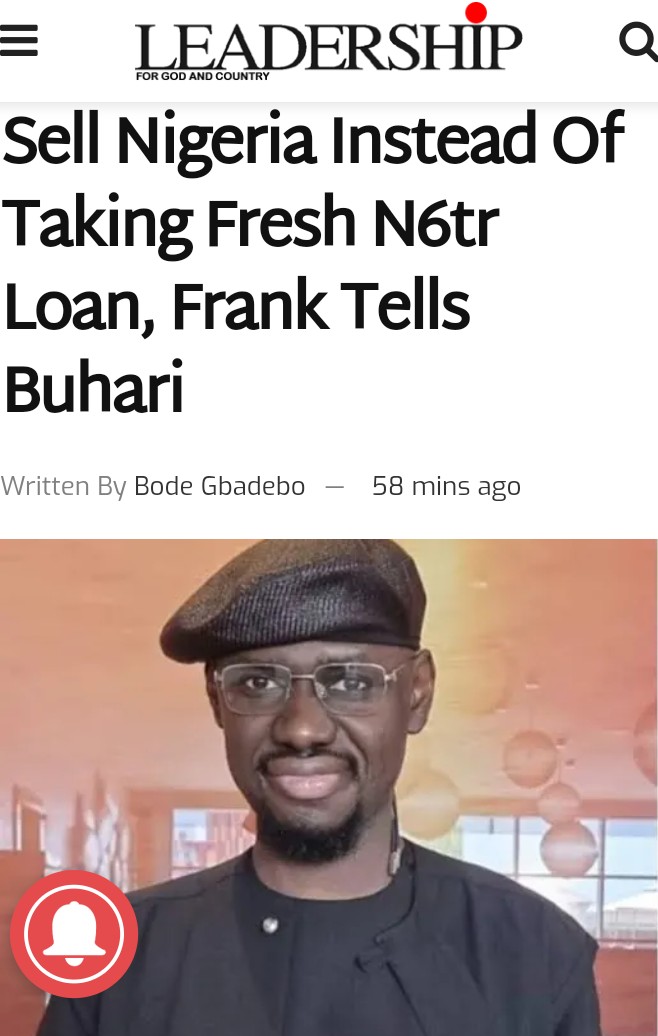
Task: Click the "For God and Country" tagline
Action: tap(202, 76)
